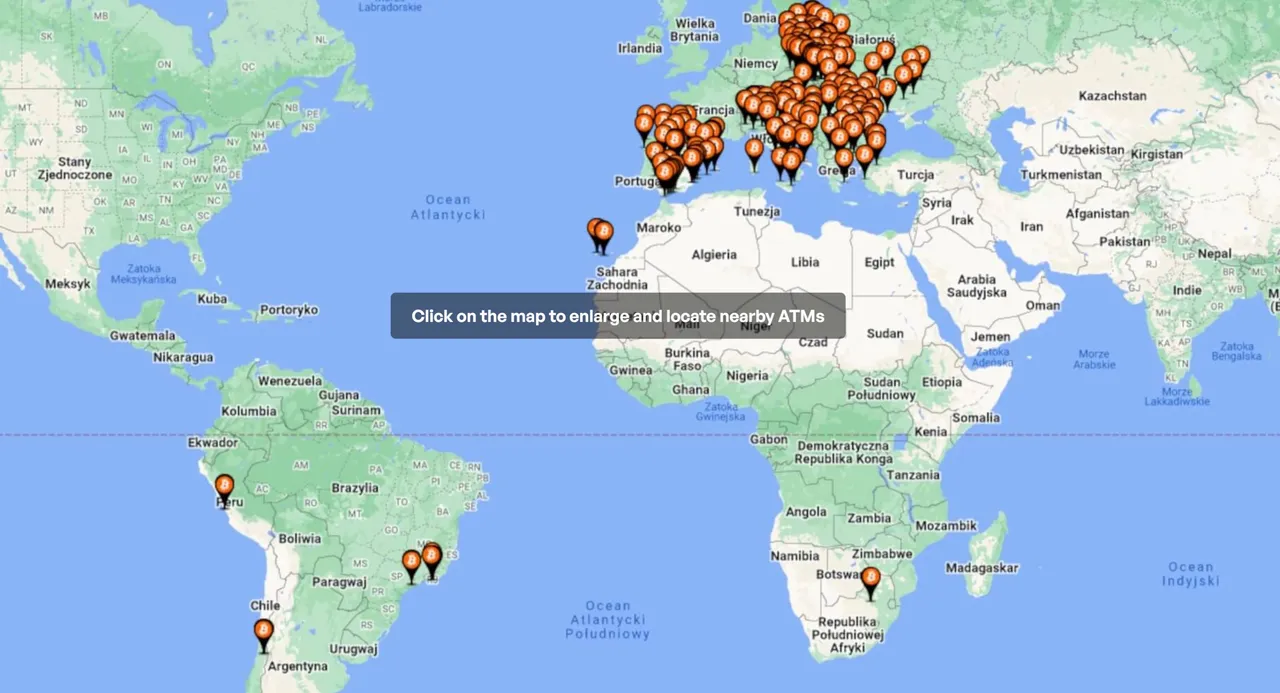Click the Afganistan country label
1280x693 pixels.
1097,213
